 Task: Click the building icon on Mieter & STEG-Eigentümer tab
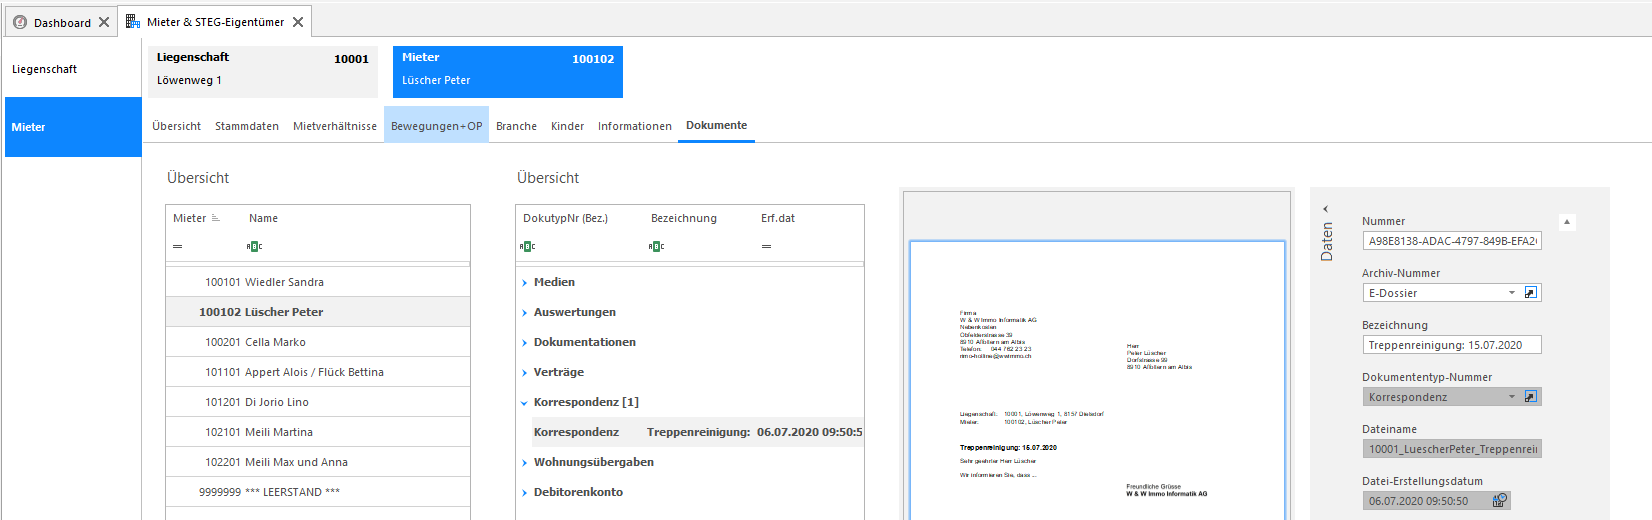coord(133,21)
